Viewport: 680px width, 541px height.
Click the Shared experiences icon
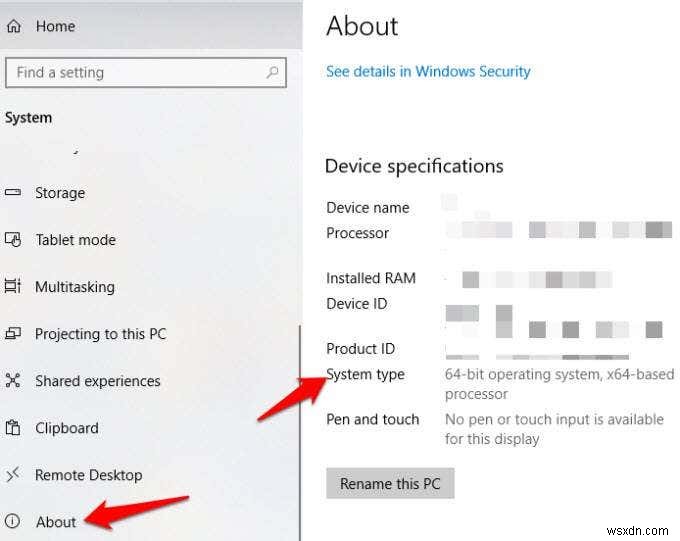pos(13,380)
